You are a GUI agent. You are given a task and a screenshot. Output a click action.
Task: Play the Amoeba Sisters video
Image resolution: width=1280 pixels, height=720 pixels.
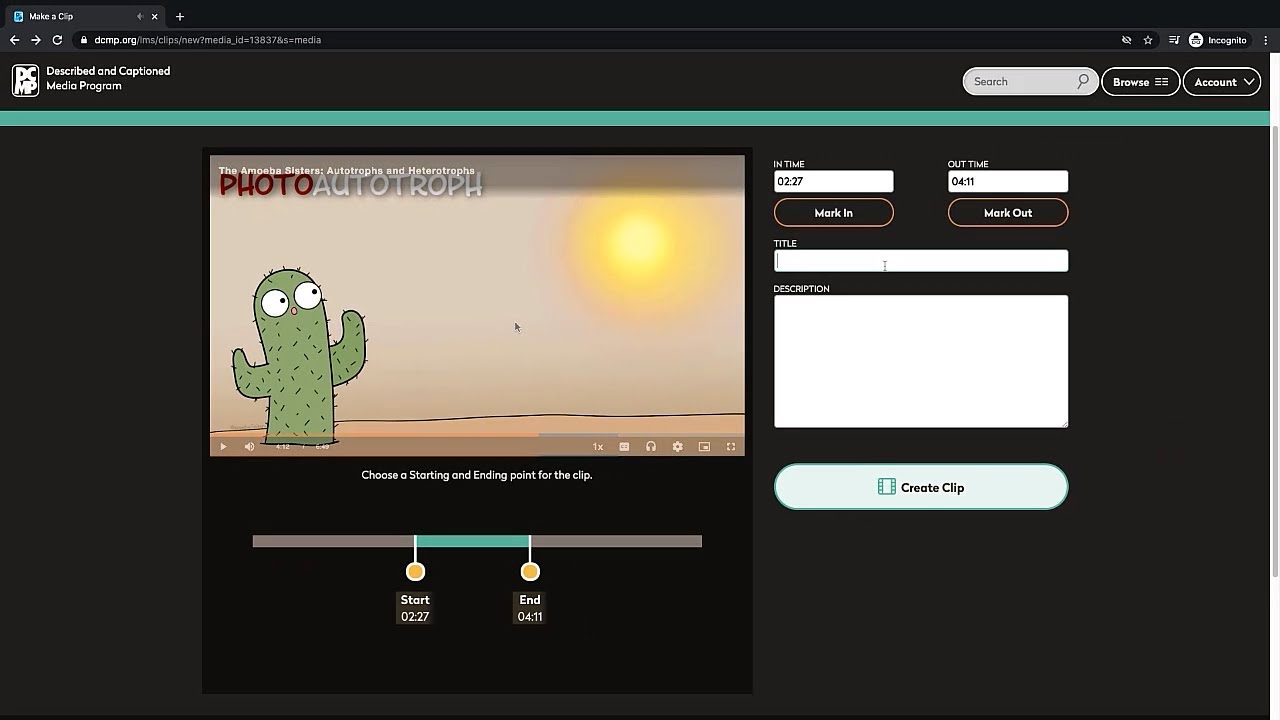click(223, 447)
